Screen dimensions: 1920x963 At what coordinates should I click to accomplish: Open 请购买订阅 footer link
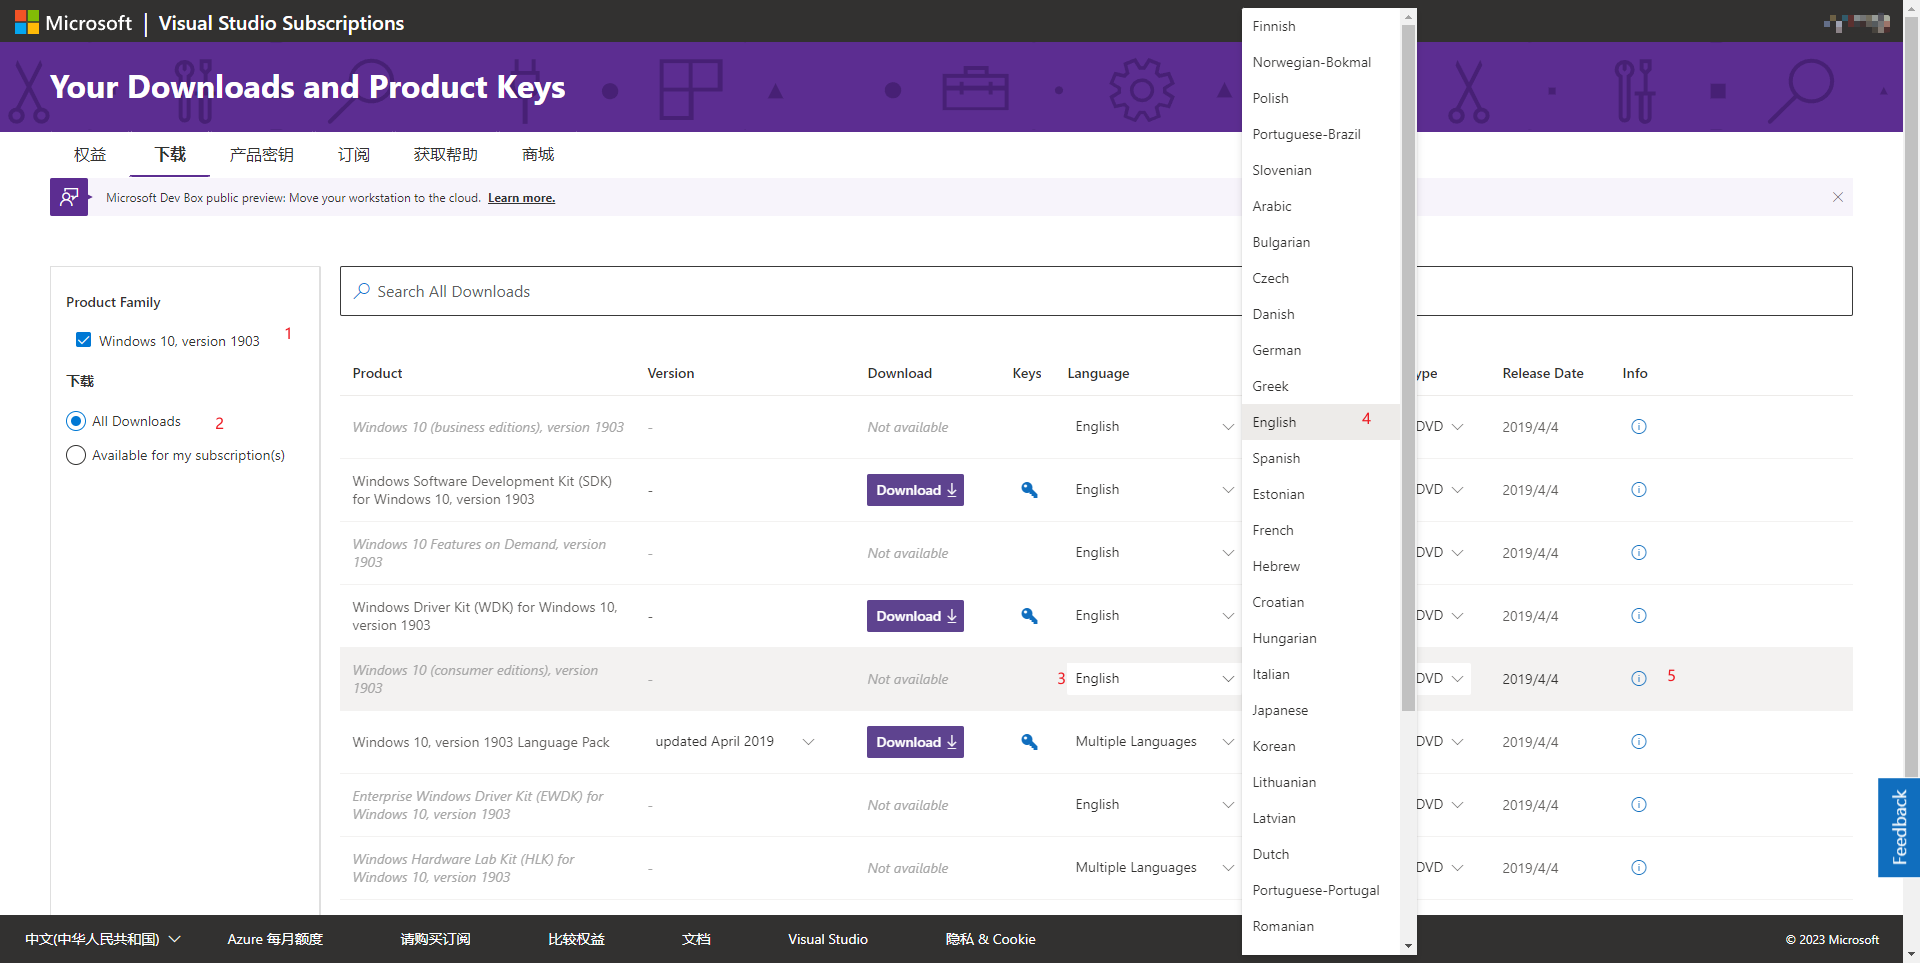tap(435, 939)
